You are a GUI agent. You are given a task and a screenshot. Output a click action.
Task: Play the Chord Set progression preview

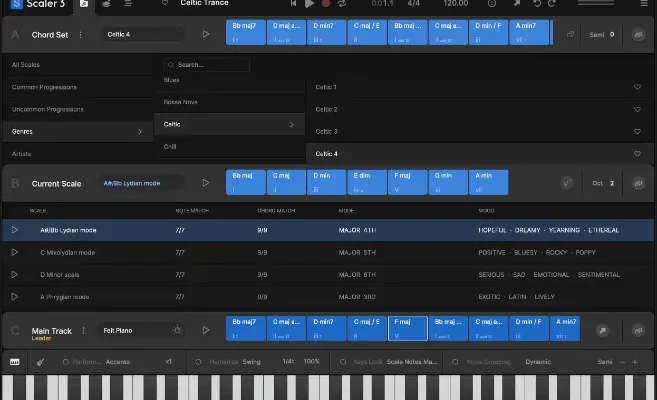tap(206, 35)
